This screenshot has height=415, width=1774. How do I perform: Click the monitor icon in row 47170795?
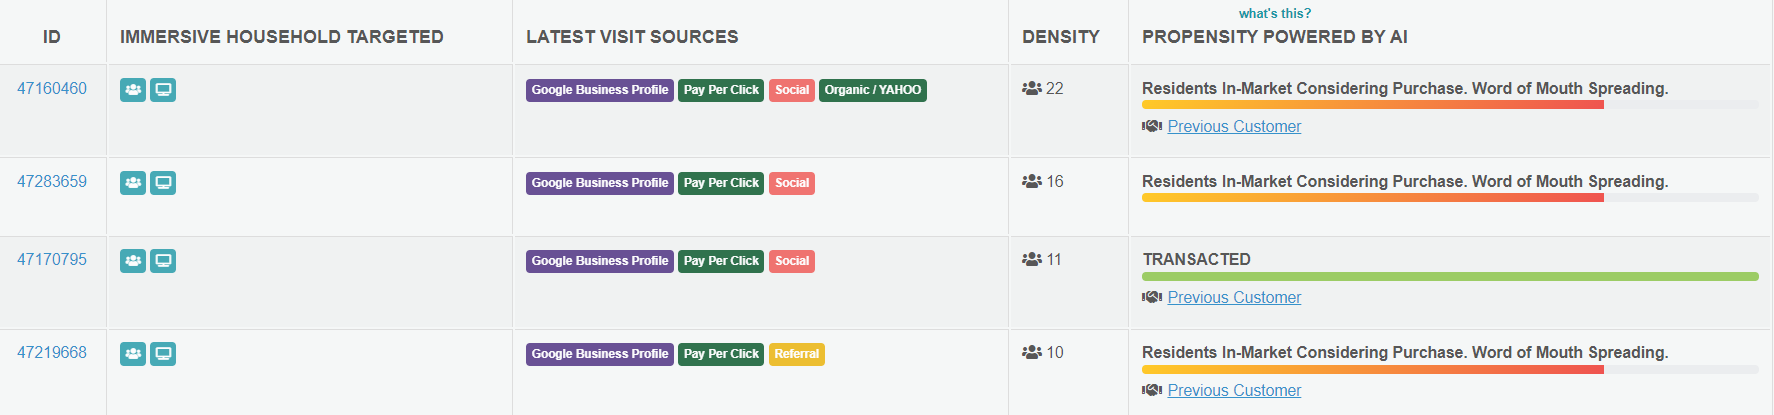(x=163, y=261)
